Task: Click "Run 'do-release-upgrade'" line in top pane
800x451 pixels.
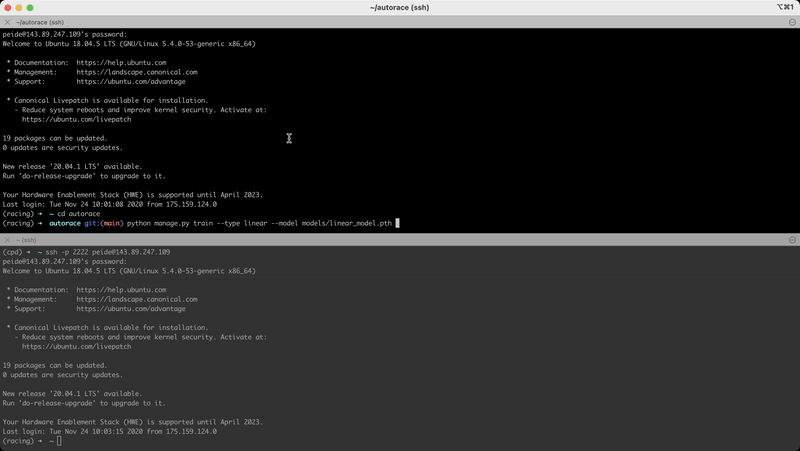Action: tap(84, 176)
